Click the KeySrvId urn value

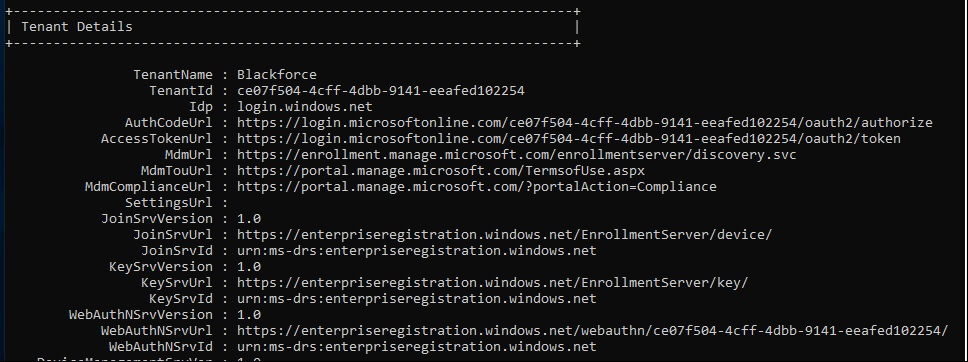pos(417,299)
